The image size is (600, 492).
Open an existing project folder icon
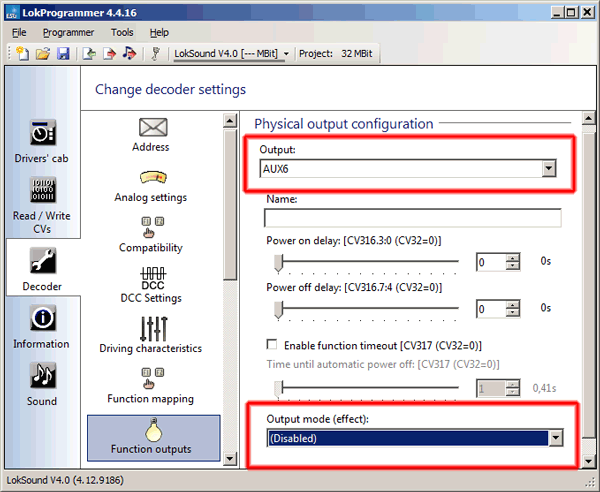pos(43,54)
